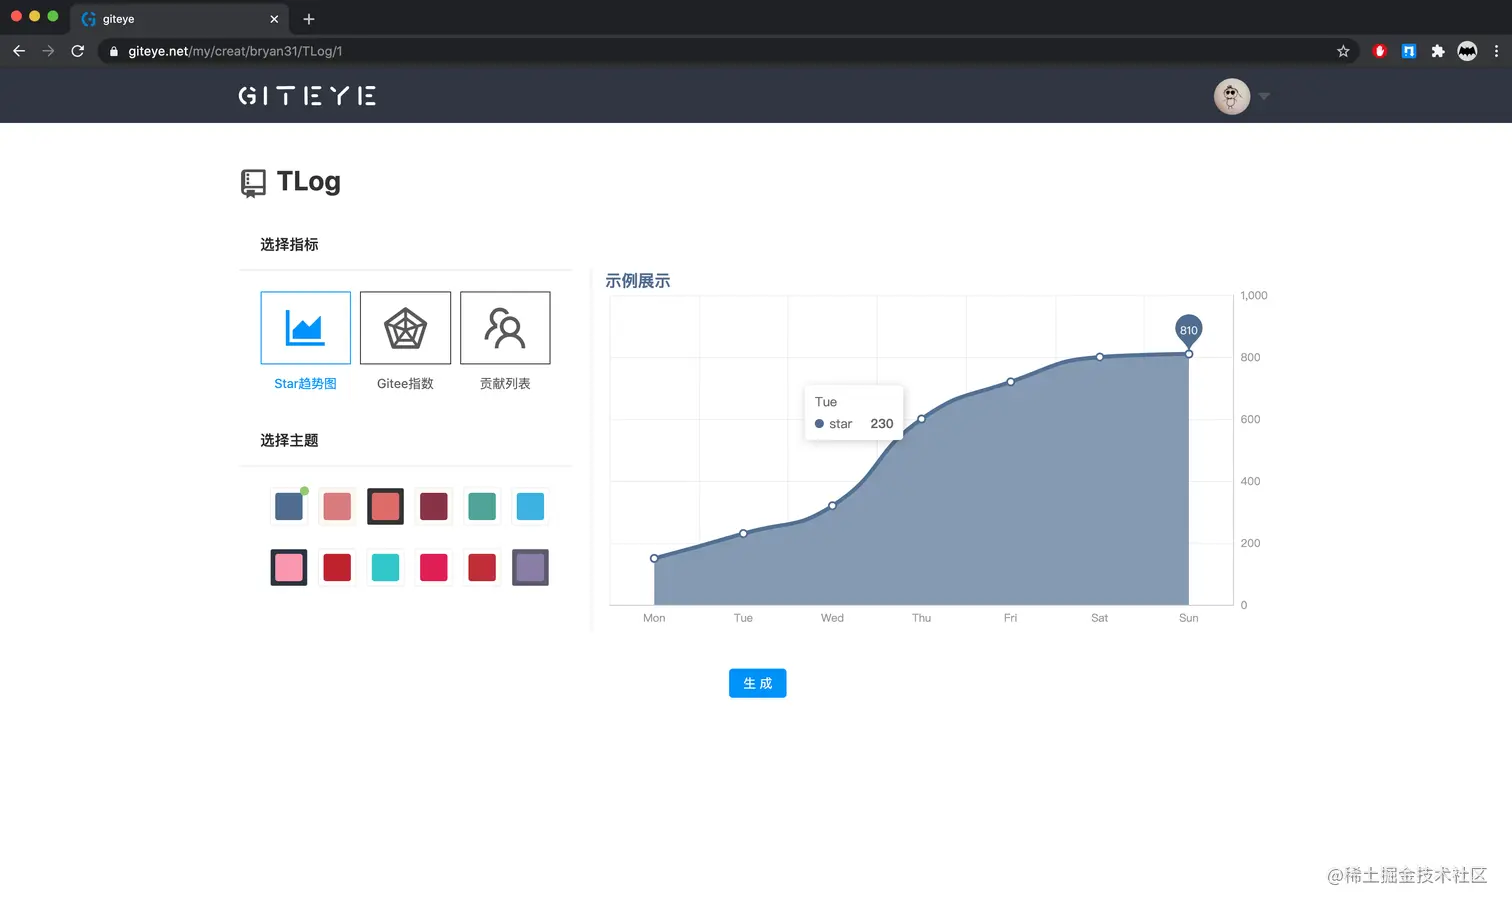Click the 示例展示 chart title

coord(638,281)
